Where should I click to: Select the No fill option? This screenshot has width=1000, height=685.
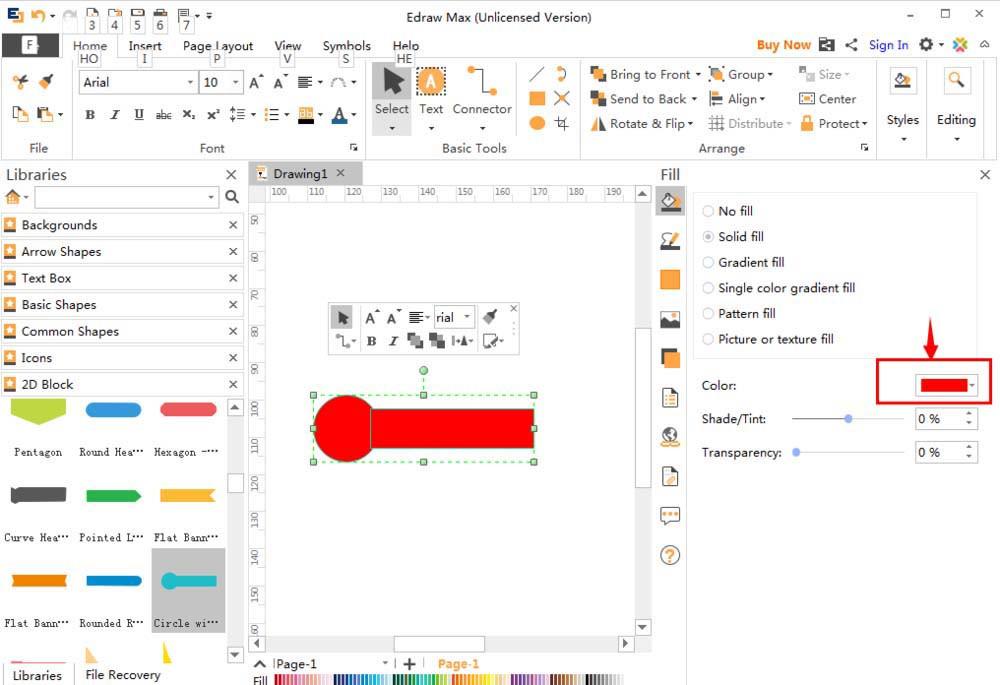[709, 211]
